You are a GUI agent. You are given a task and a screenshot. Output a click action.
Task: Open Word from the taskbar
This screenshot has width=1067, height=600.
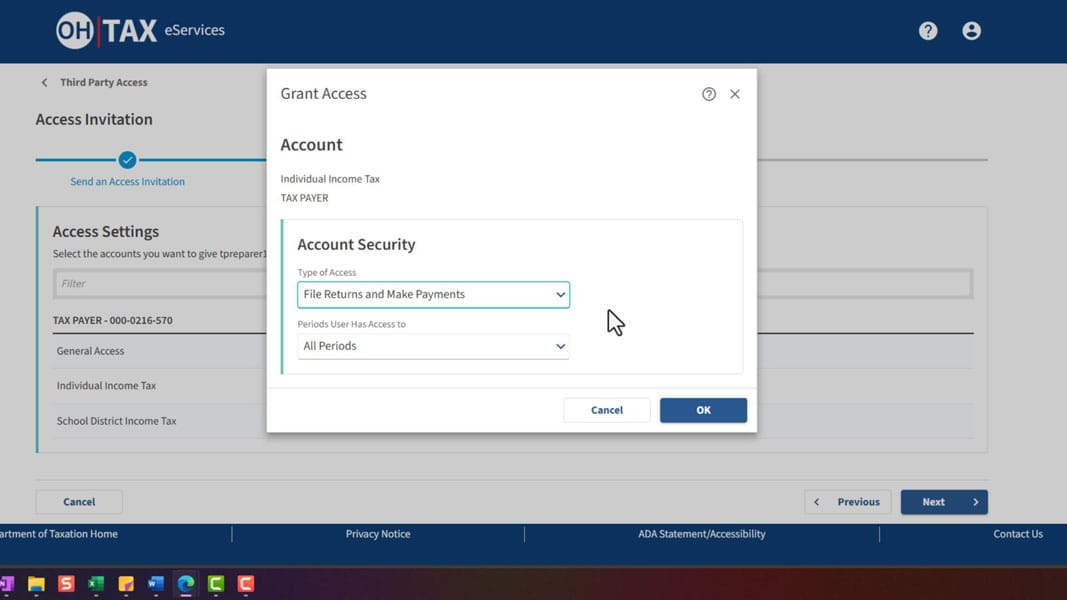pos(156,584)
